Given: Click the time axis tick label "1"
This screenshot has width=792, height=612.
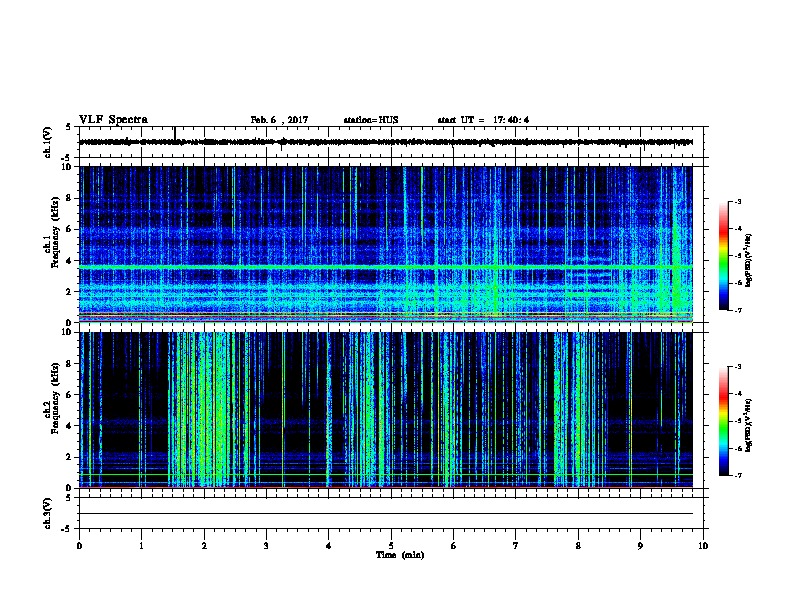Looking at the screenshot, I should (141, 546).
